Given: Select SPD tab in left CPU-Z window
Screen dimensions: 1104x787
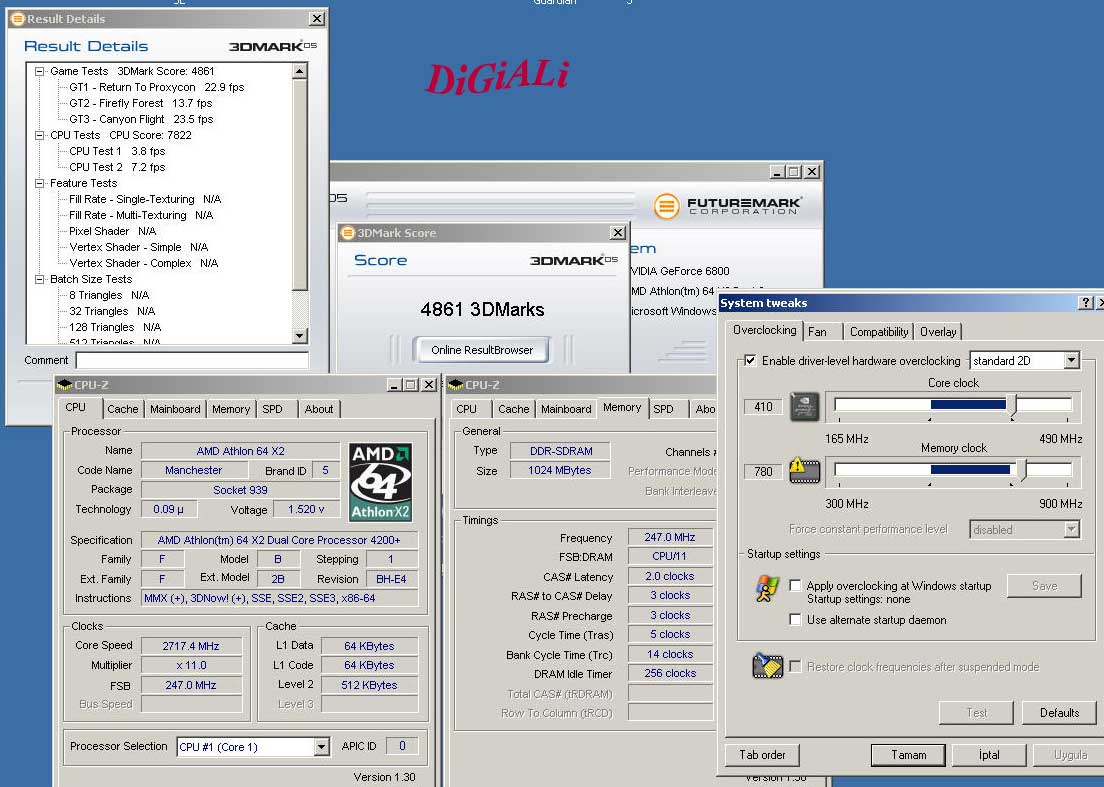Looking at the screenshot, I should (x=272, y=409).
